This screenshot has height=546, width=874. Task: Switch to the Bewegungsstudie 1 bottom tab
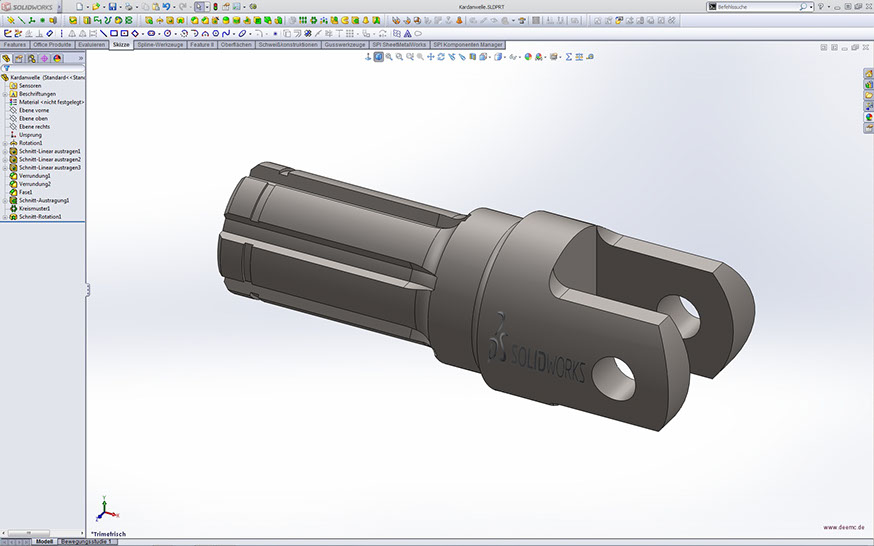88,541
